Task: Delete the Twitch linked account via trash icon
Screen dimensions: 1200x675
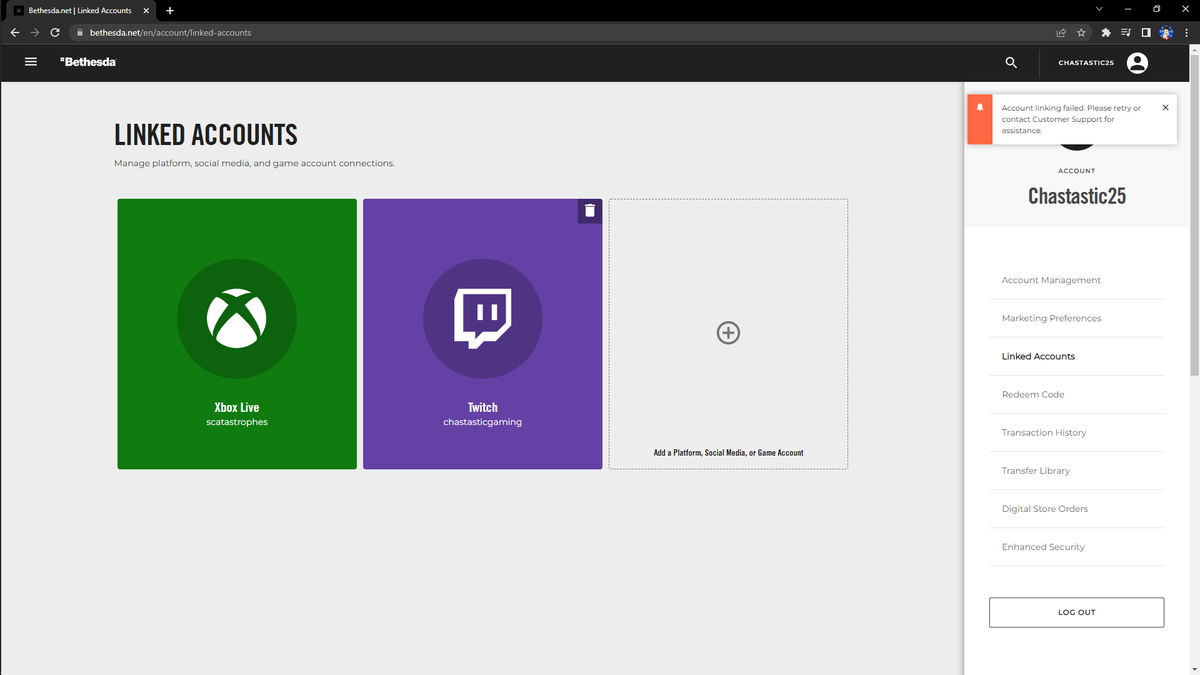Action: pyautogui.click(x=590, y=210)
